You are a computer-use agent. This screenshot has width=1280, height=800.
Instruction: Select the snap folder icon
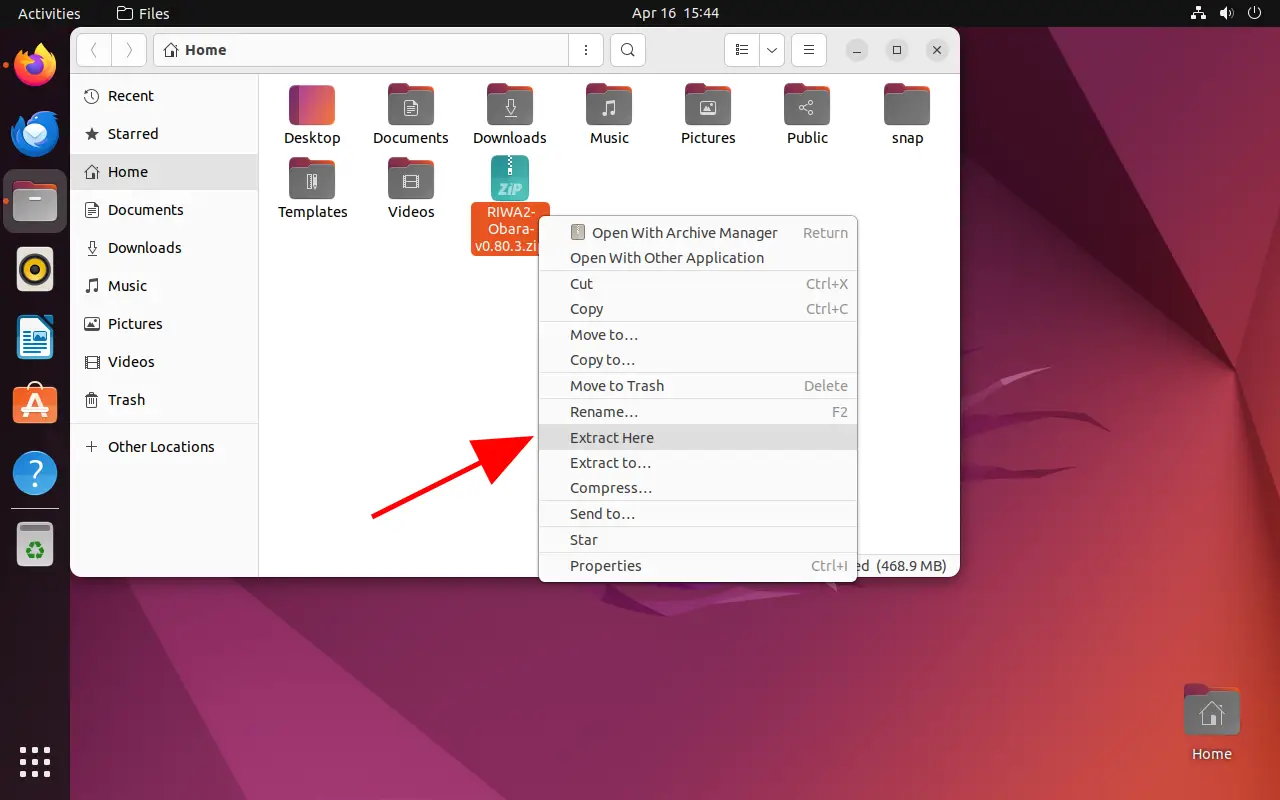coord(907,106)
